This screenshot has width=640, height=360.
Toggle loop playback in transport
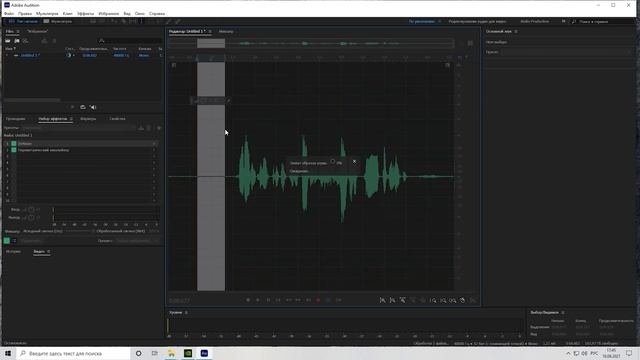328,300
